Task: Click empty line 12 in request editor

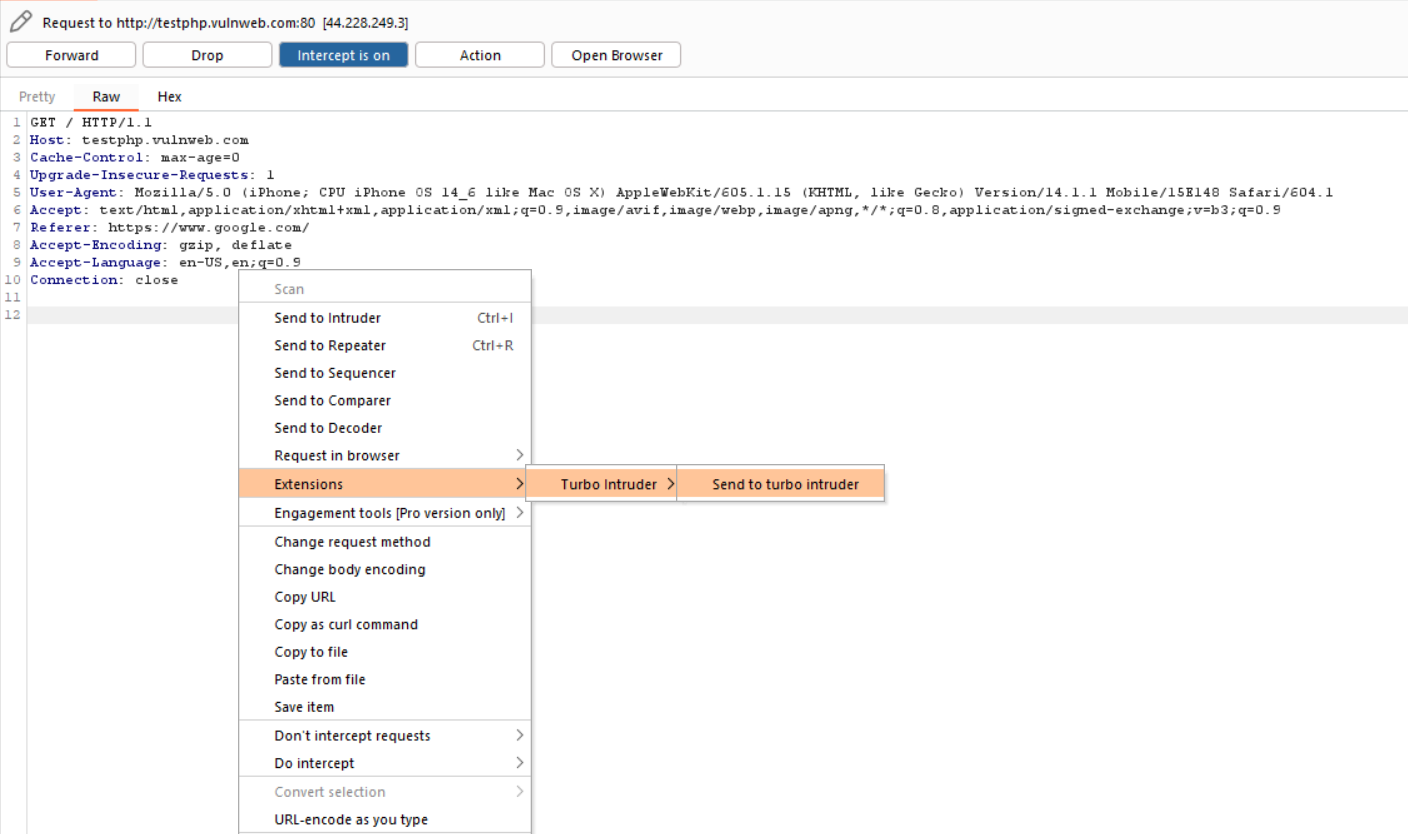Action: [x=900, y=315]
